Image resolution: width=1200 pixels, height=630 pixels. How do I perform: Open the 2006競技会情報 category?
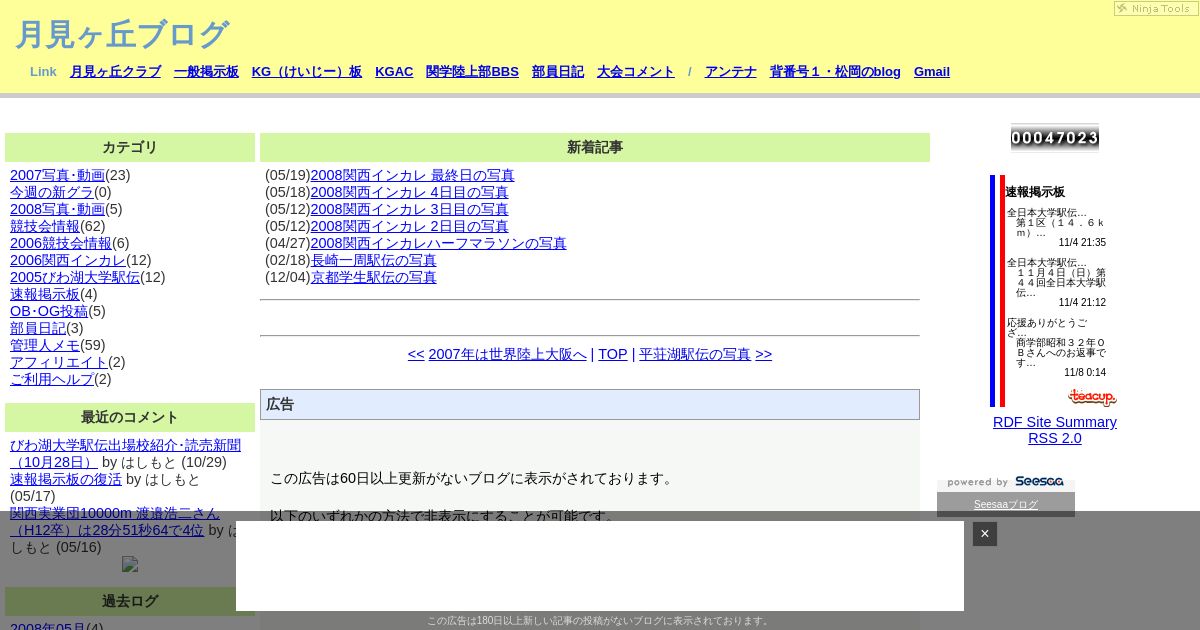pyautogui.click(x=61, y=243)
